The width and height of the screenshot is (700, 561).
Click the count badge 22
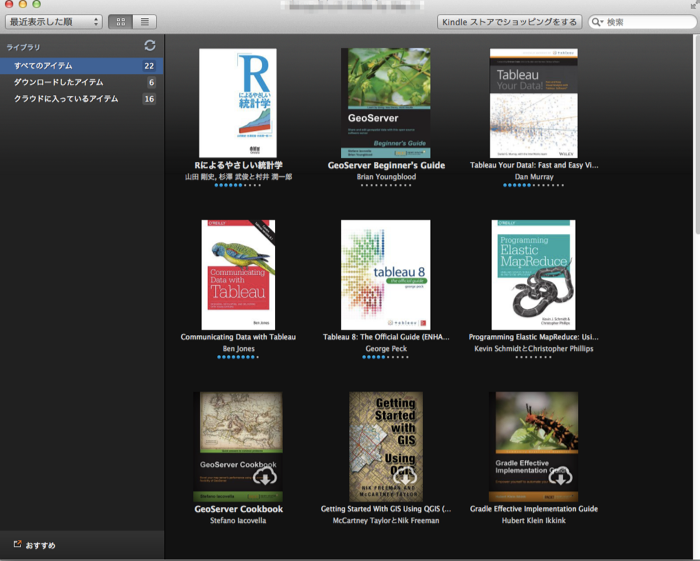click(x=149, y=66)
